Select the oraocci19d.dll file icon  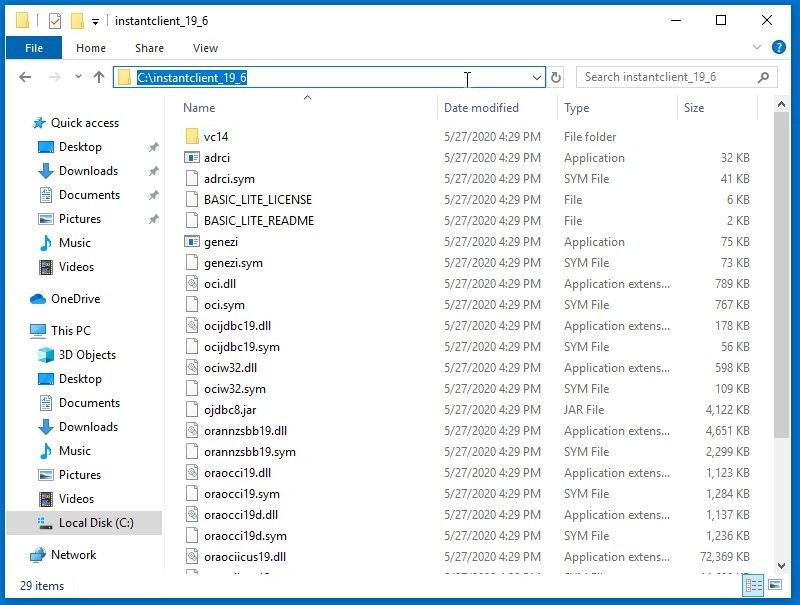[x=192, y=515]
